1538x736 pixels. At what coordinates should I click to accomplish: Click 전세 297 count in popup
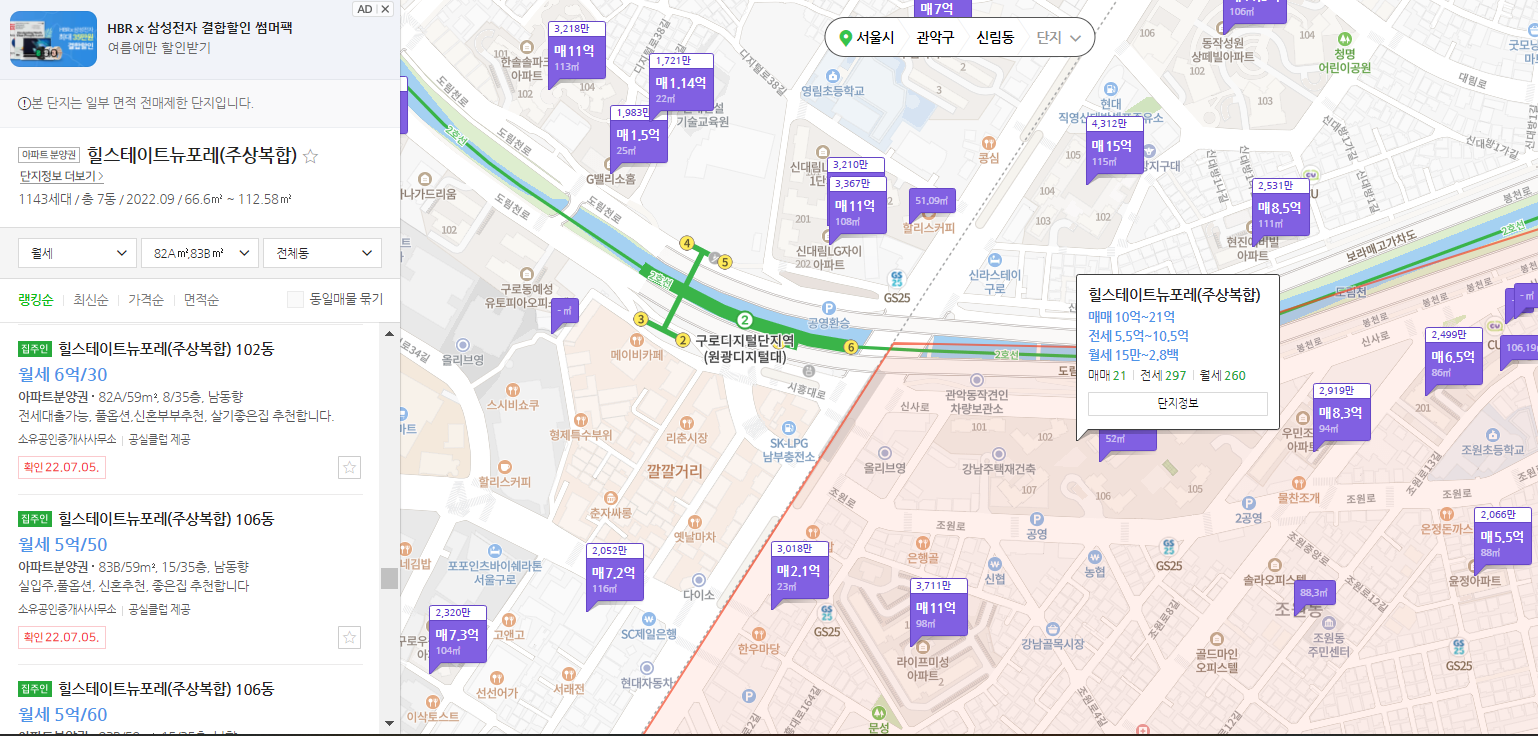tap(1162, 375)
